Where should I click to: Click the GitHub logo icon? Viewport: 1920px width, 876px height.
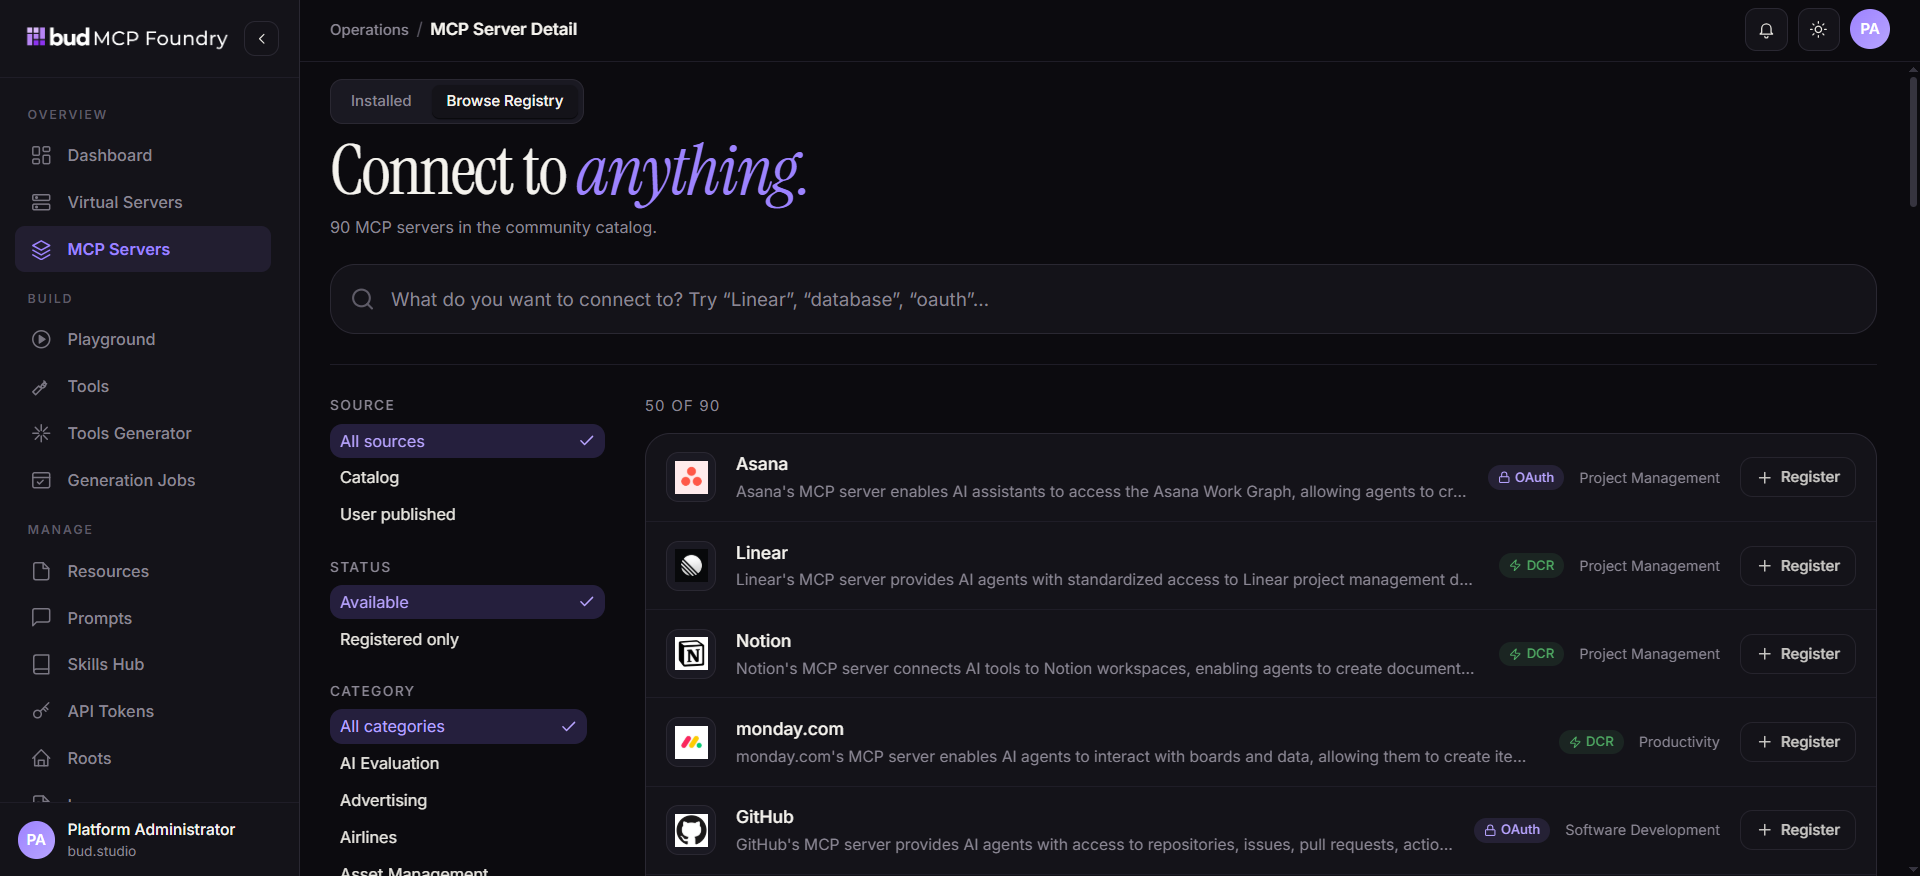pos(691,830)
